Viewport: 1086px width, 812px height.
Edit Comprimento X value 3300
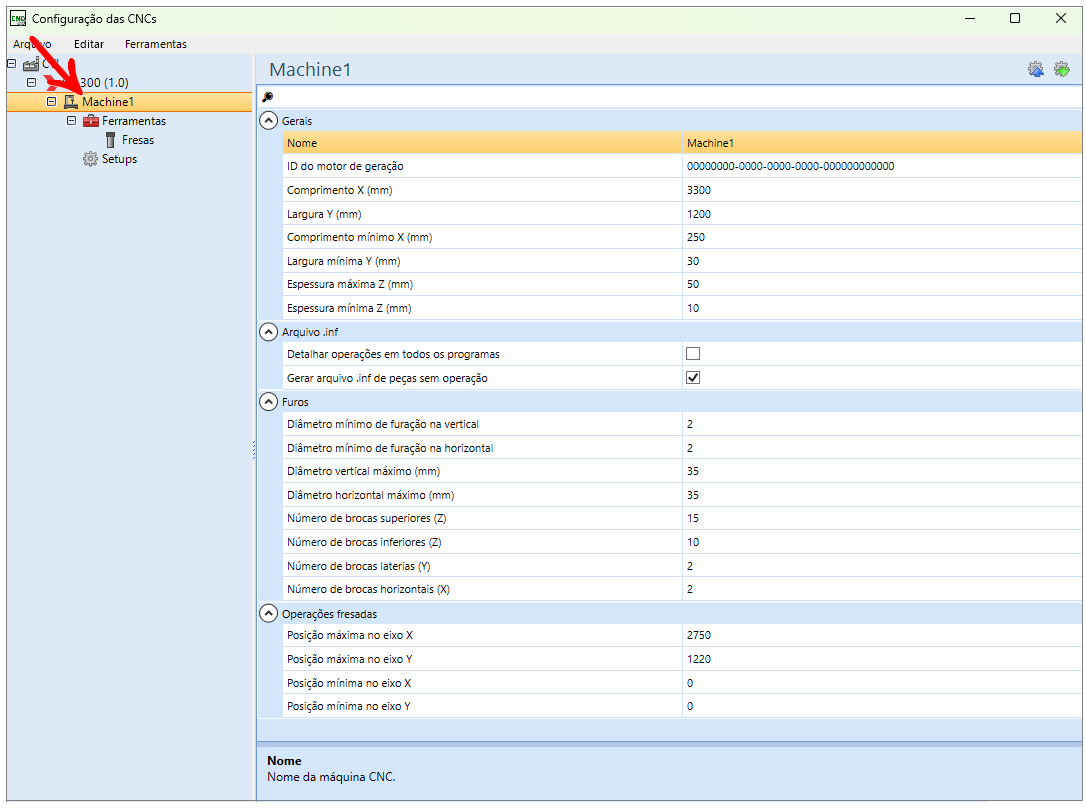coord(882,190)
